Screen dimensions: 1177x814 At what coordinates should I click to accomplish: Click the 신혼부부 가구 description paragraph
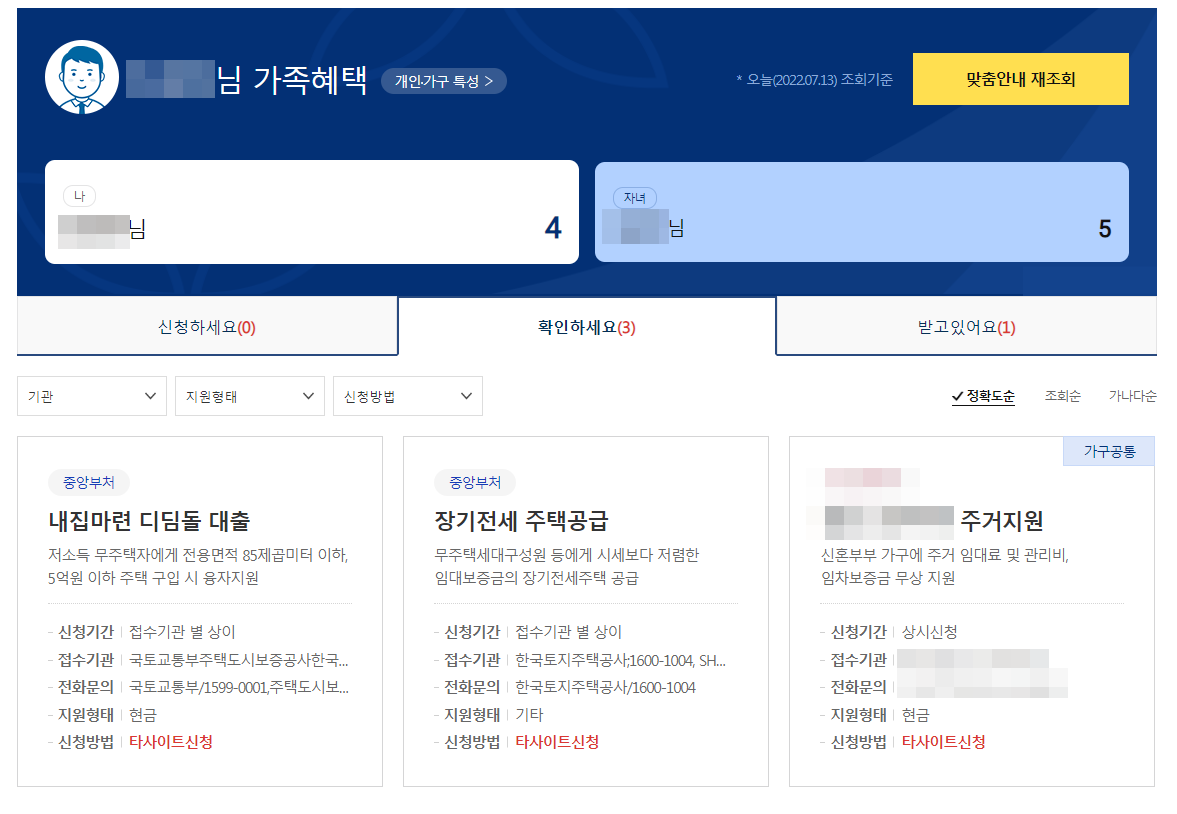[944, 566]
